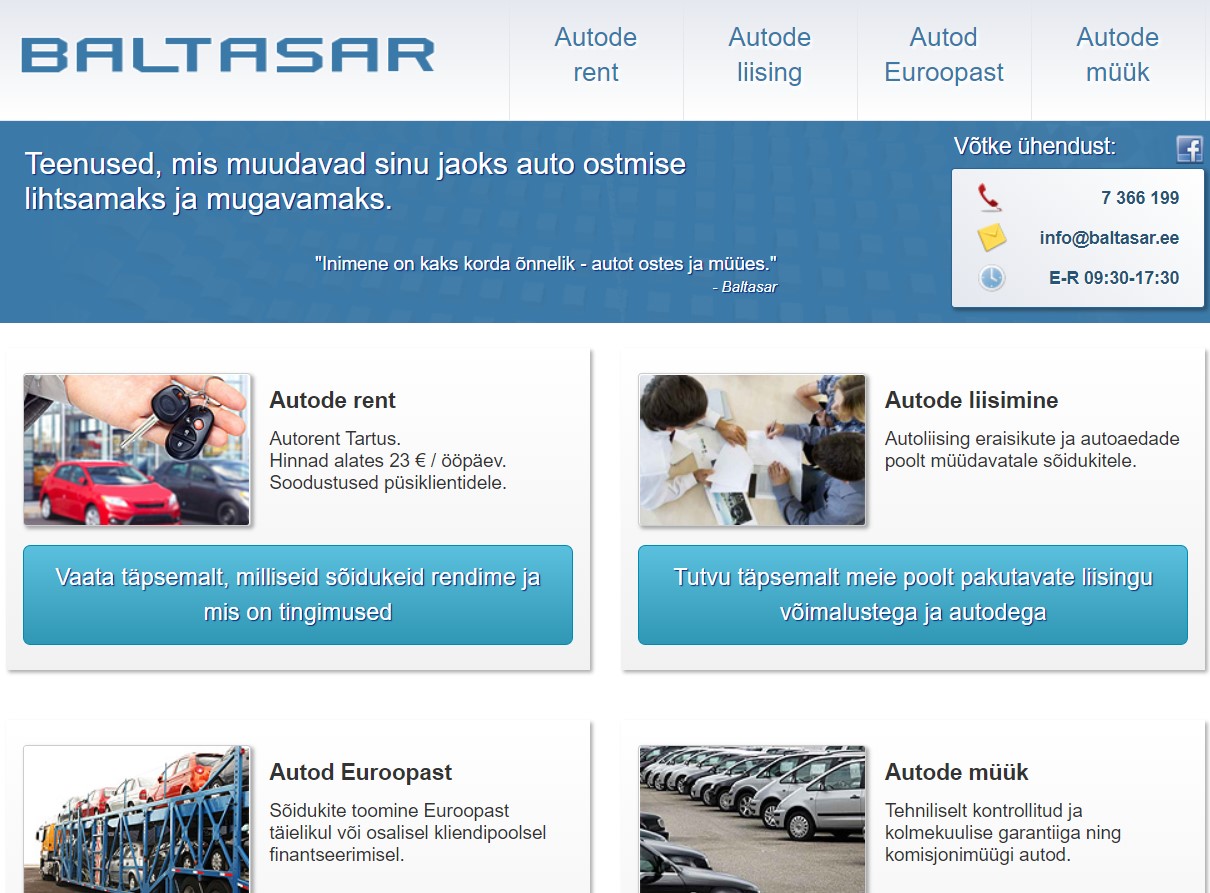This screenshot has height=893, width=1210.
Task: Click the yellow envelope email icon
Action: tap(991, 237)
